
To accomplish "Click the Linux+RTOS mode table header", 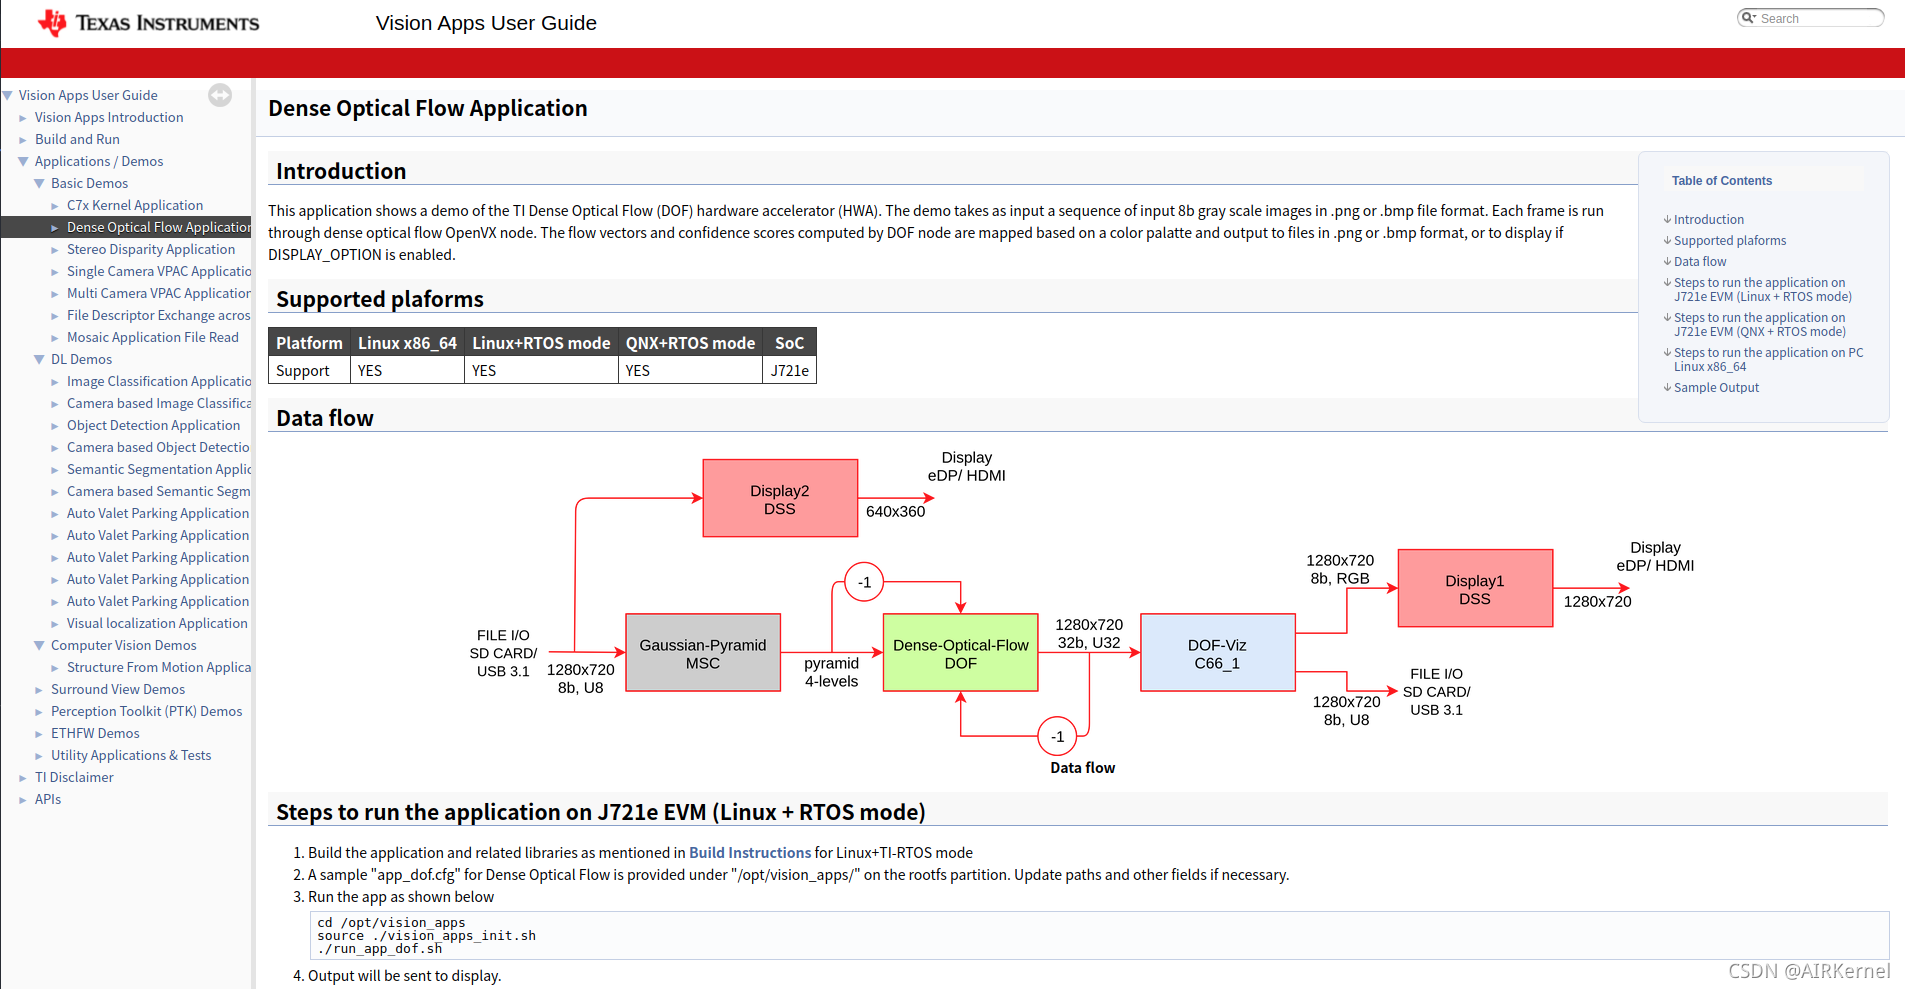I will [541, 343].
